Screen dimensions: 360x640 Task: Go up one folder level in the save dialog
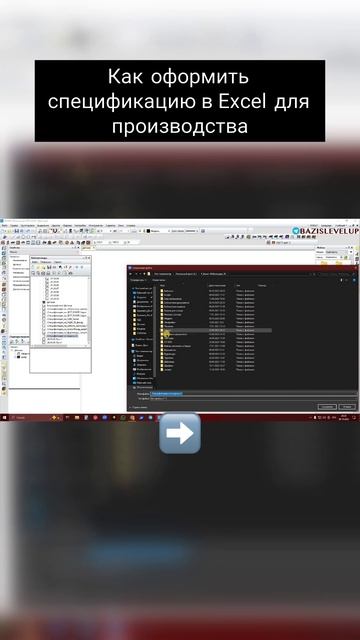point(144,274)
